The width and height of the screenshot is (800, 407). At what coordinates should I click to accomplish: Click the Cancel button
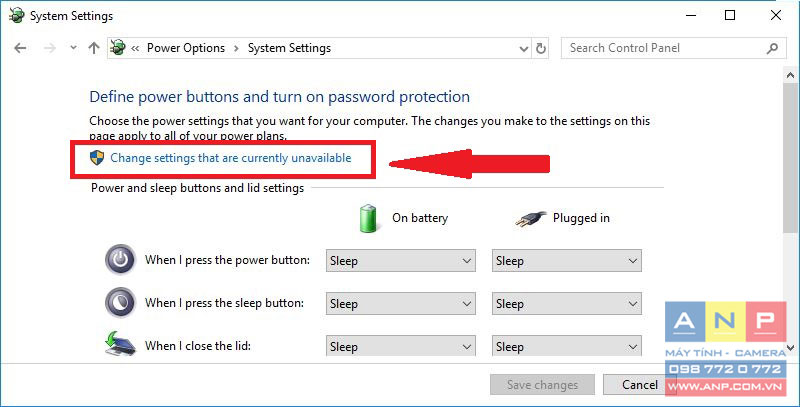(x=640, y=385)
